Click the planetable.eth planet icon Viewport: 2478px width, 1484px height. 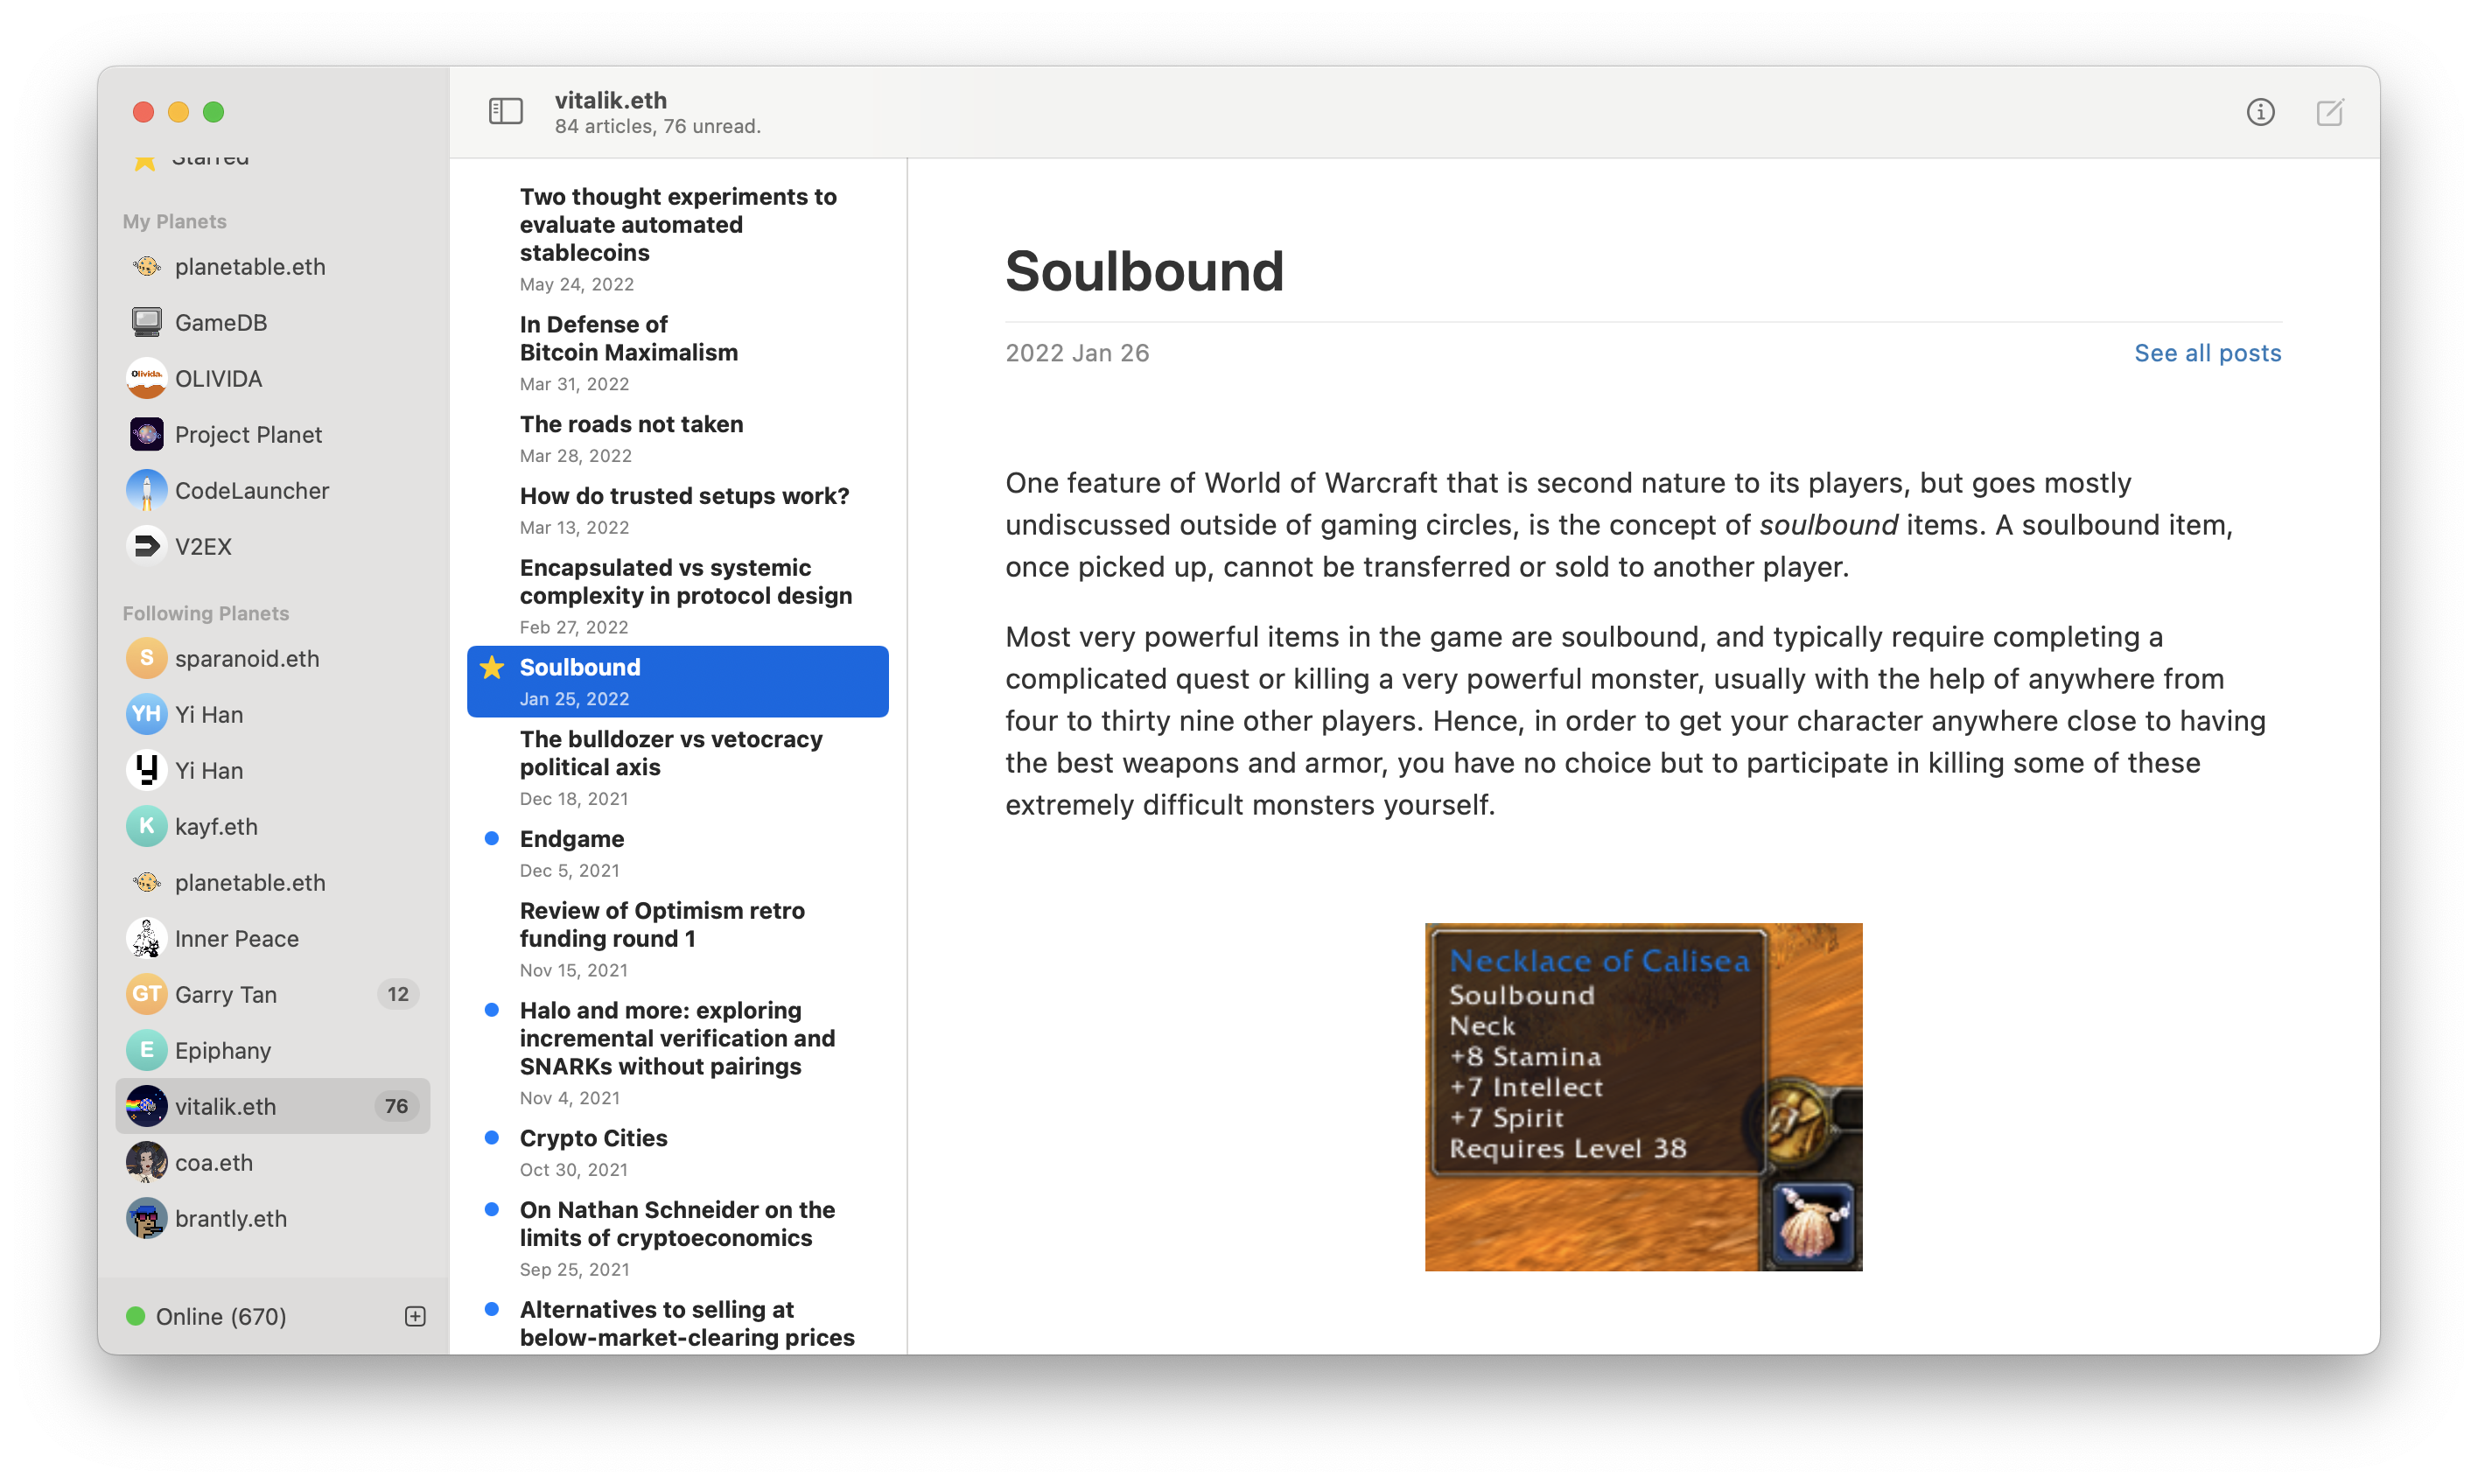tap(149, 265)
